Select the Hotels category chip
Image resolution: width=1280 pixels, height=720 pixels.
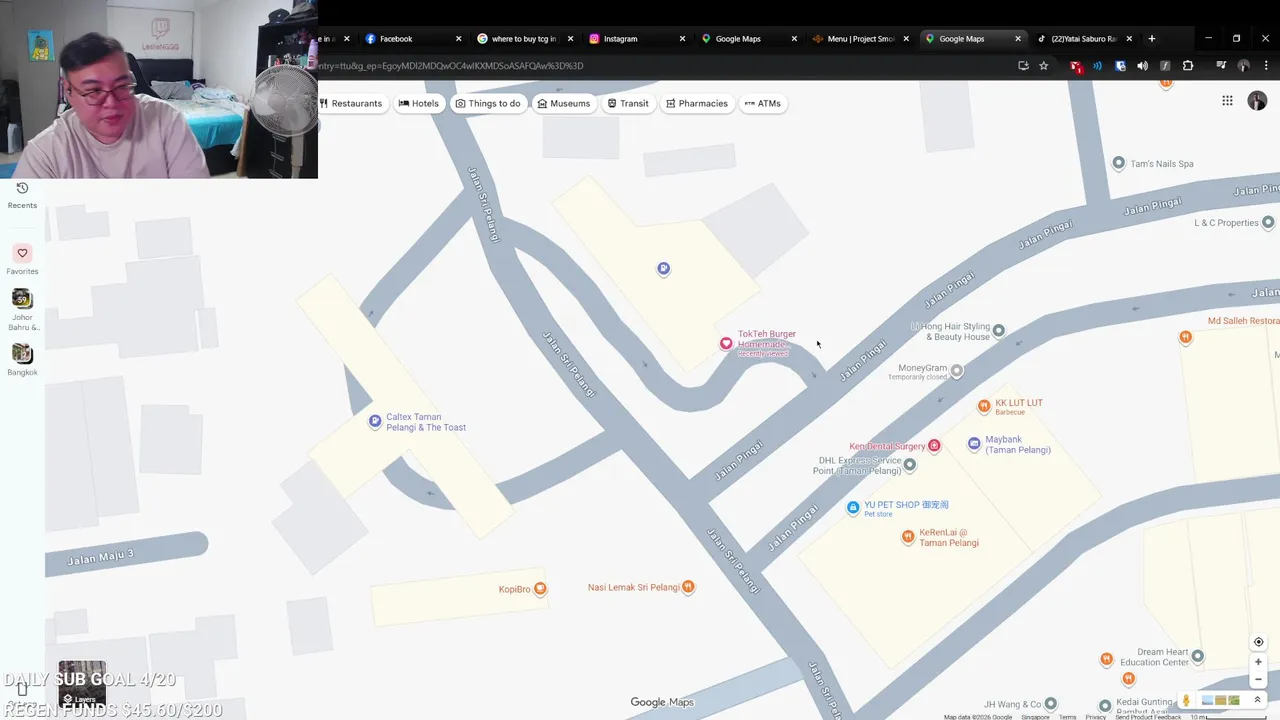(x=419, y=103)
